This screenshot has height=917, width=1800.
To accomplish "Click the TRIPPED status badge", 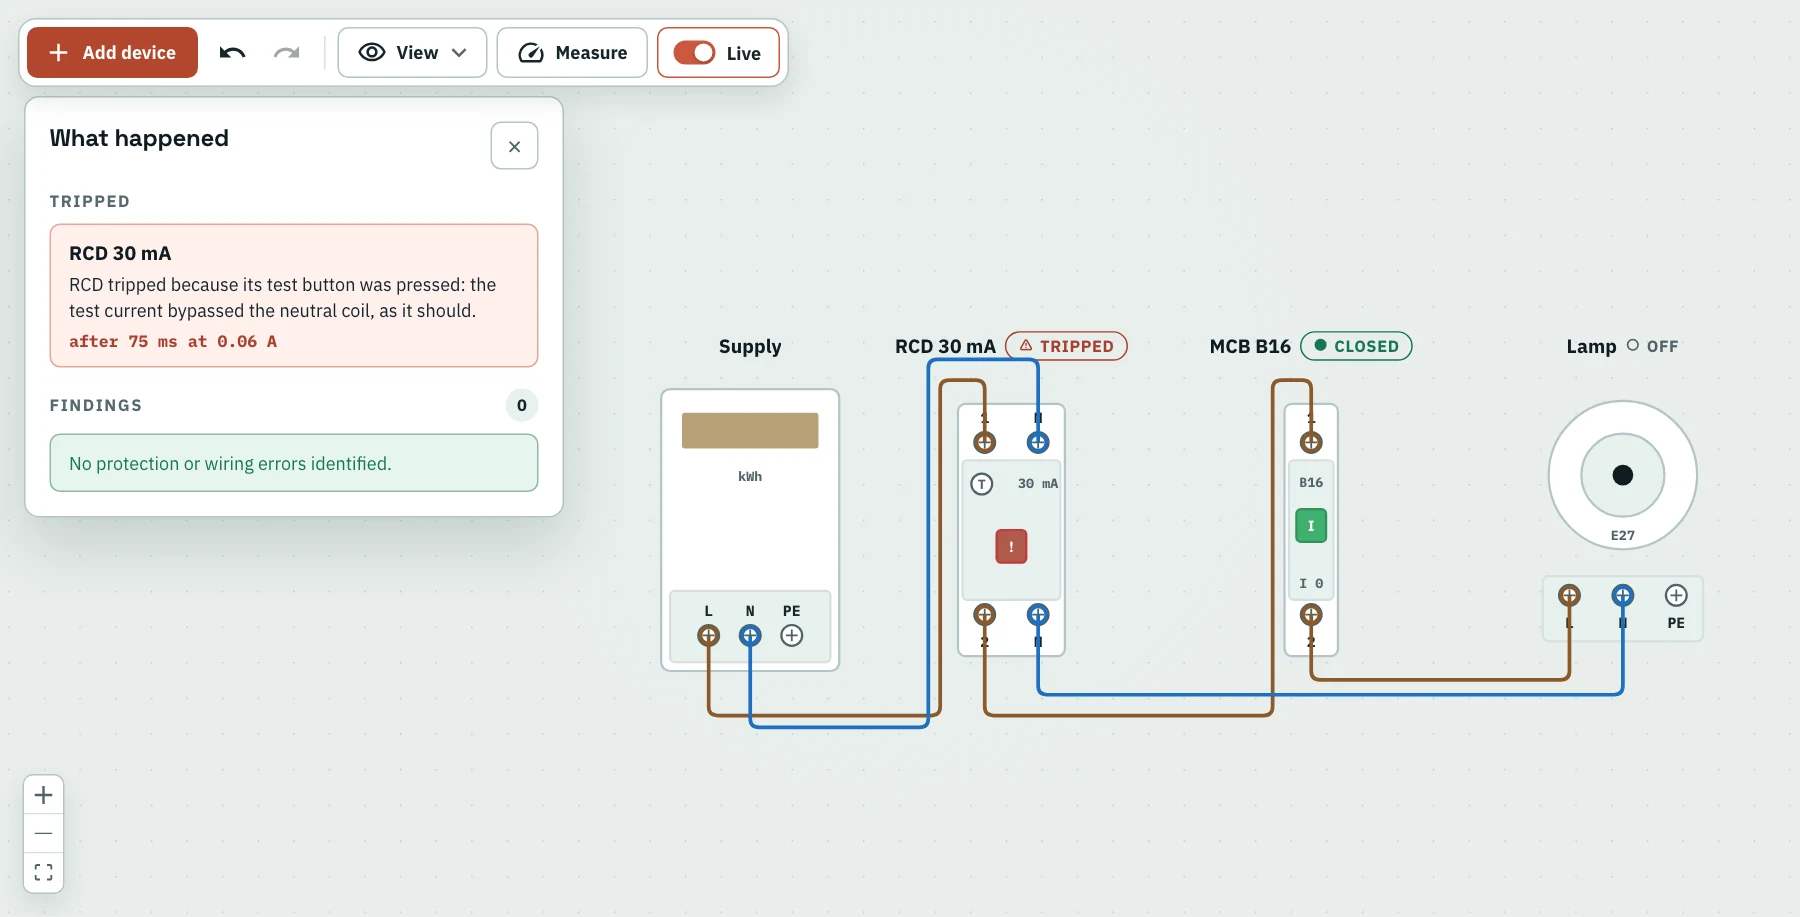I will coord(1066,346).
